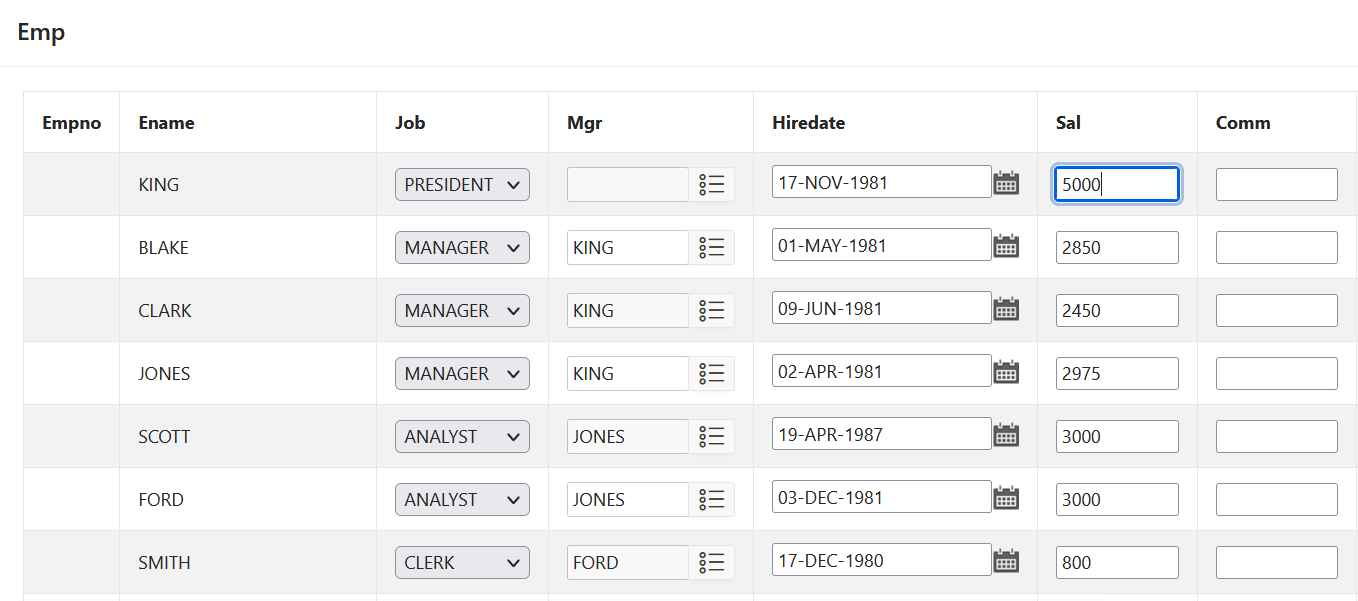Click the Sal column header
The width and height of the screenshot is (1358, 601).
1068,122
